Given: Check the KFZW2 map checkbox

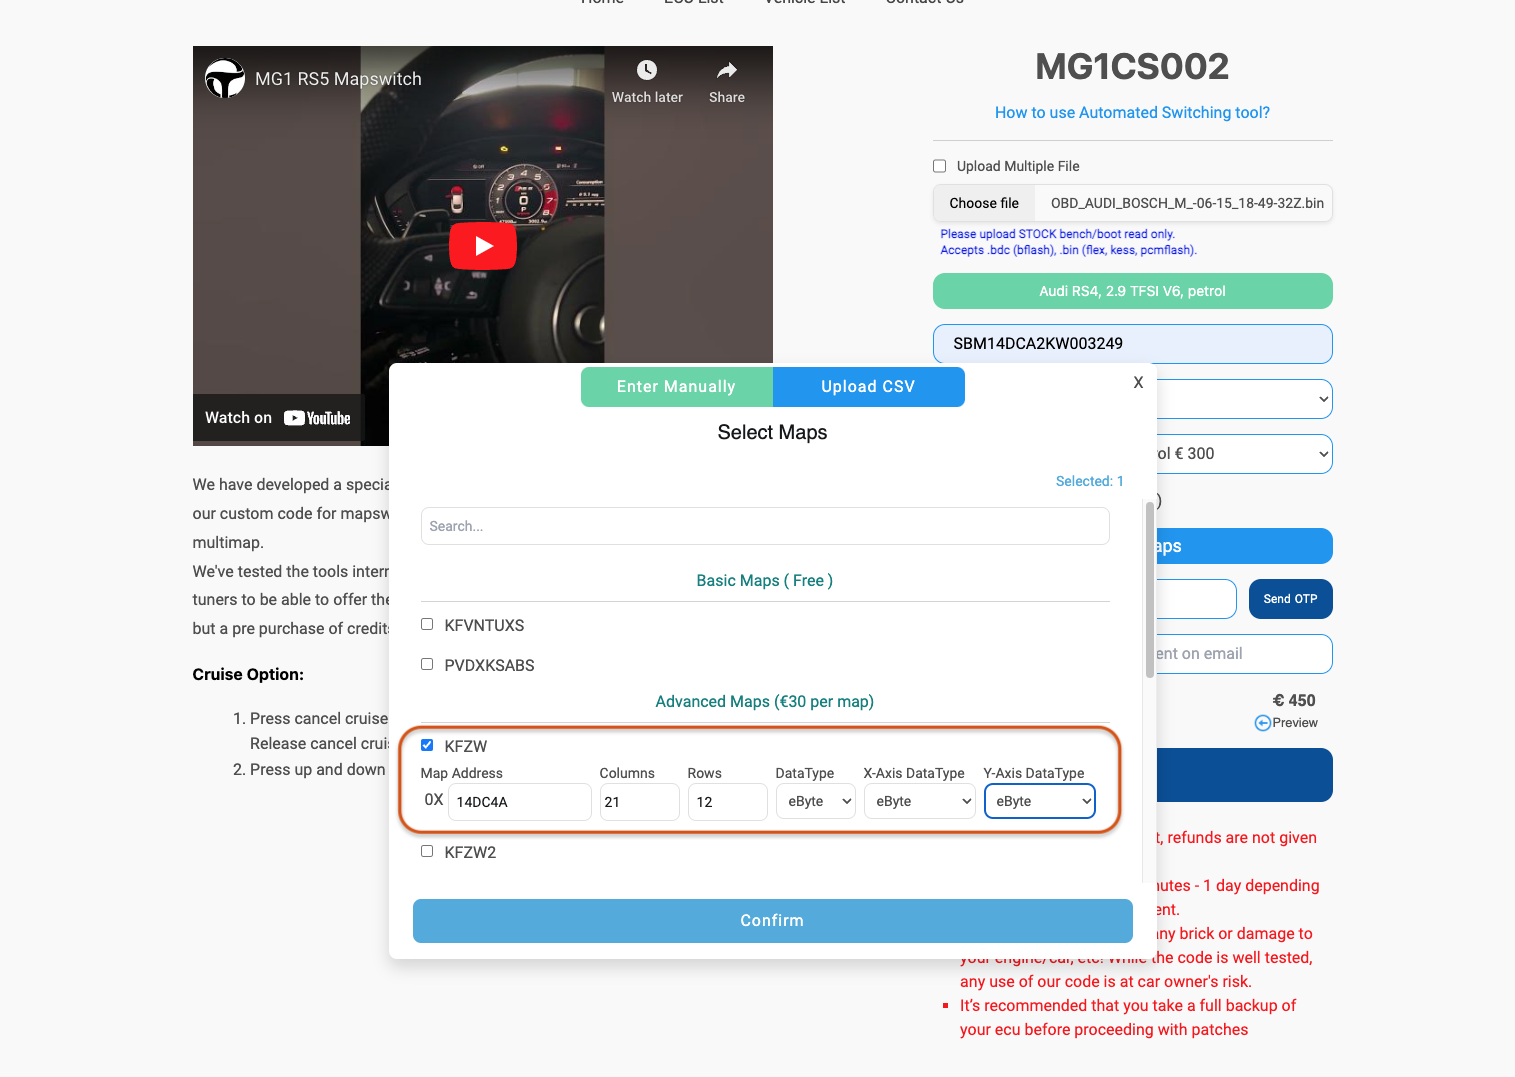Looking at the screenshot, I should coord(427,851).
